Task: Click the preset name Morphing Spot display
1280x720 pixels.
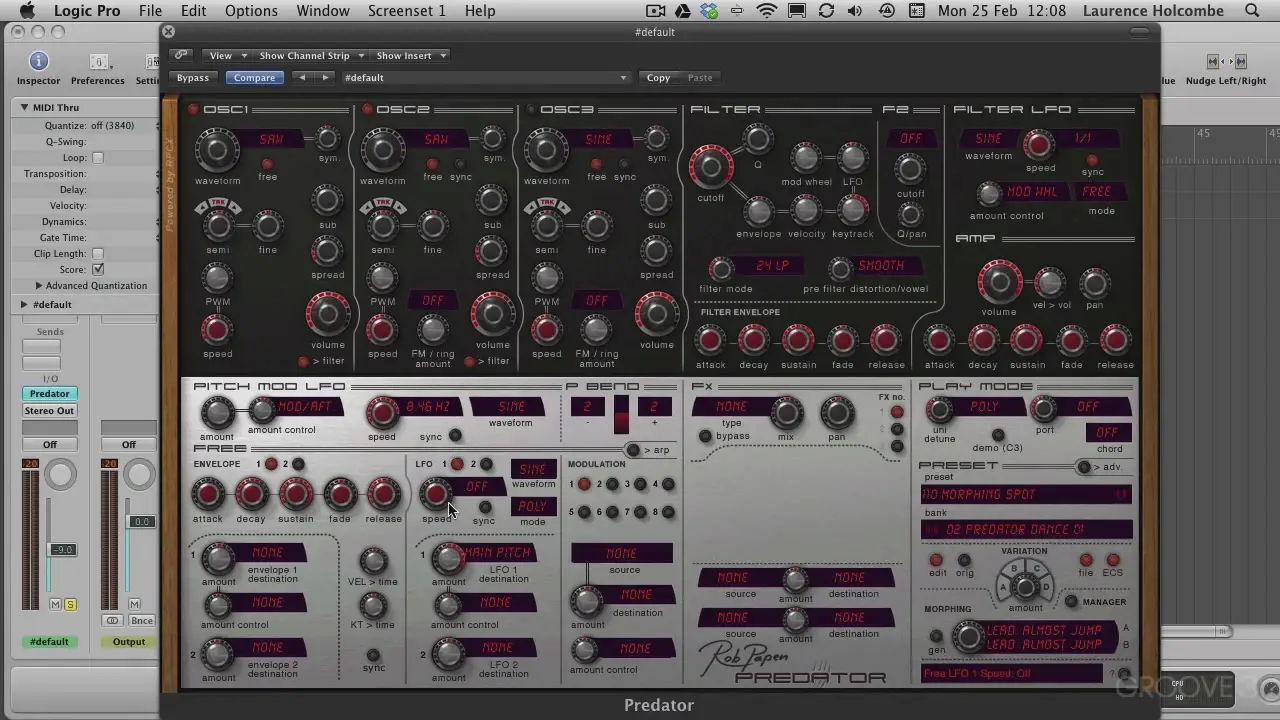Action: tap(1026, 494)
